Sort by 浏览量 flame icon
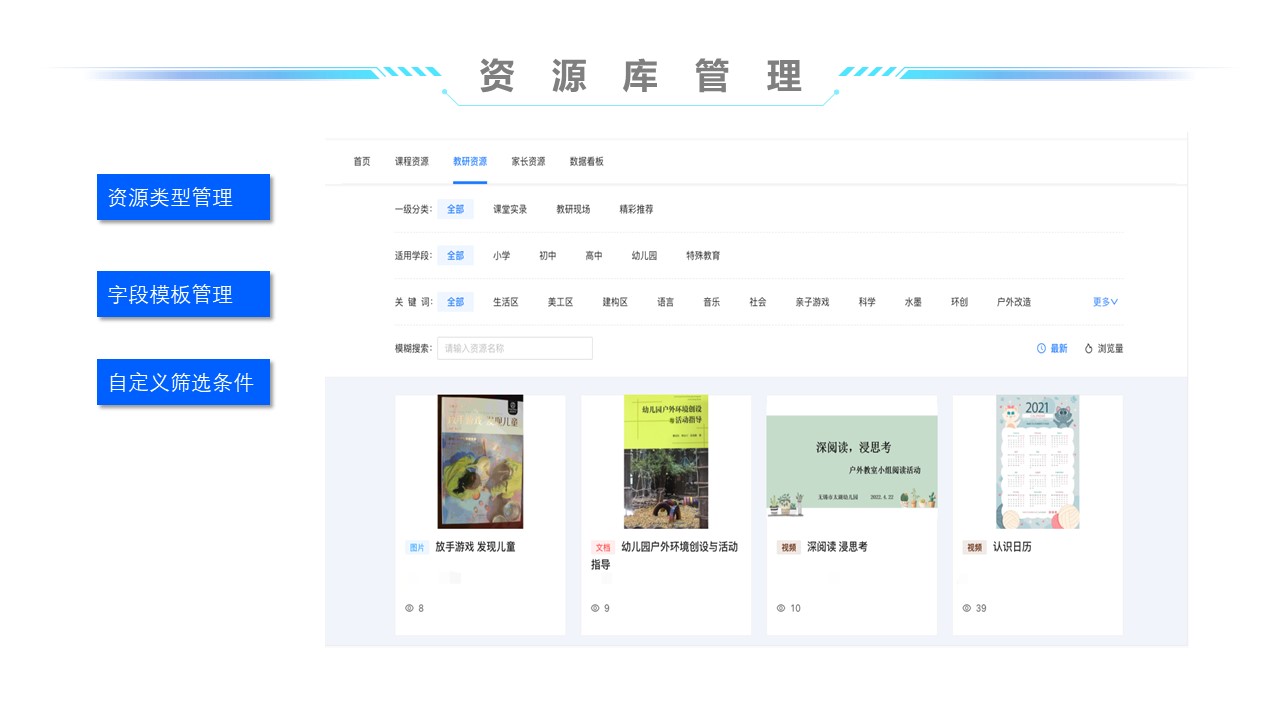 pyautogui.click(x=1089, y=348)
